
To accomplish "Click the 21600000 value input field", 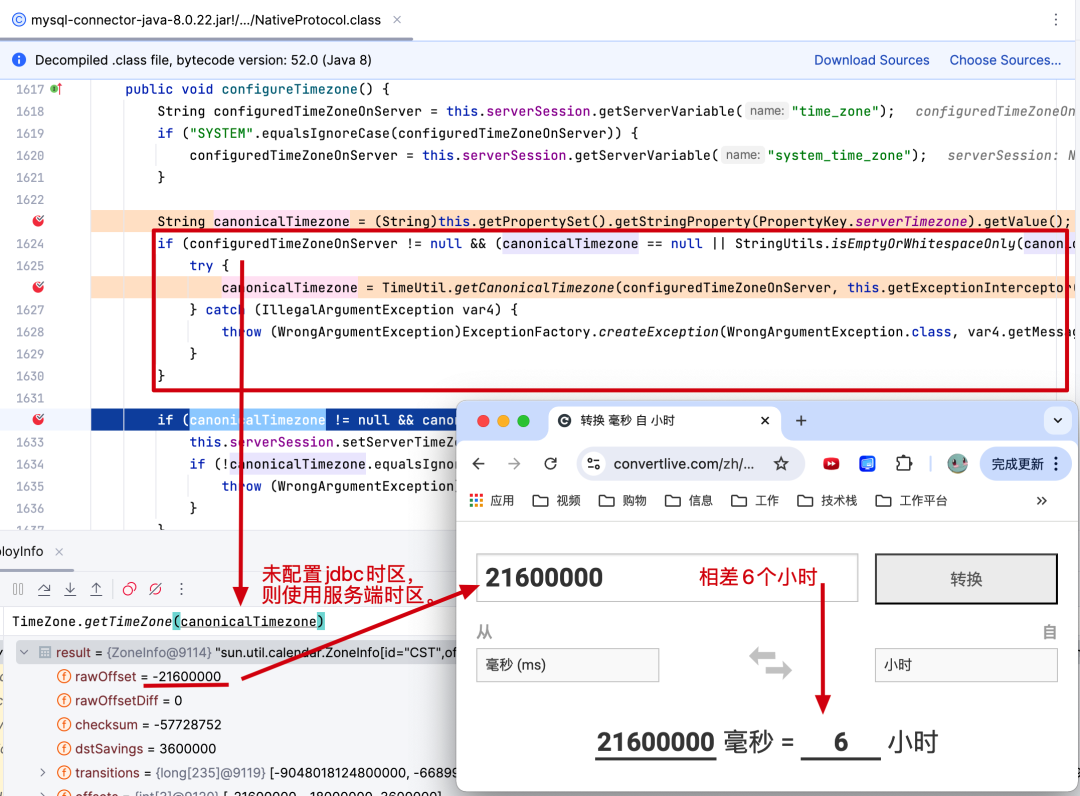I will coord(667,577).
